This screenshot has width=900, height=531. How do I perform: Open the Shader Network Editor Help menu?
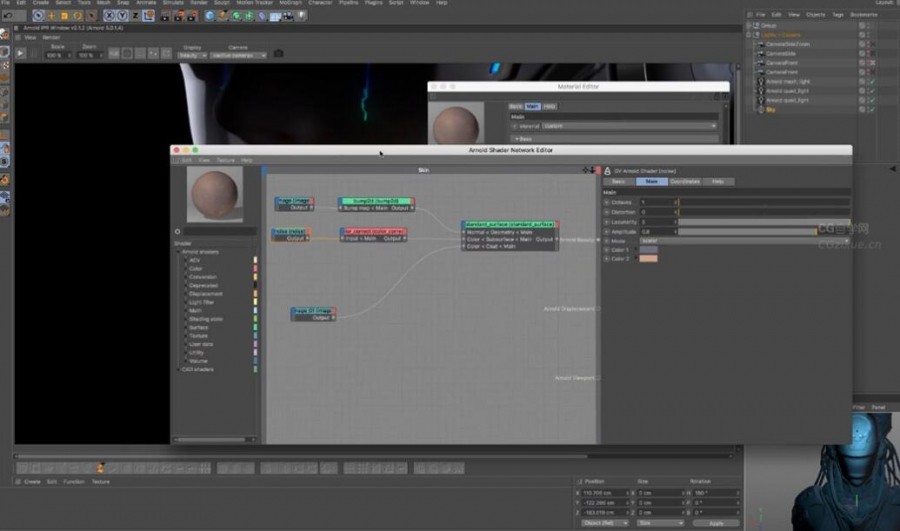[x=247, y=160]
